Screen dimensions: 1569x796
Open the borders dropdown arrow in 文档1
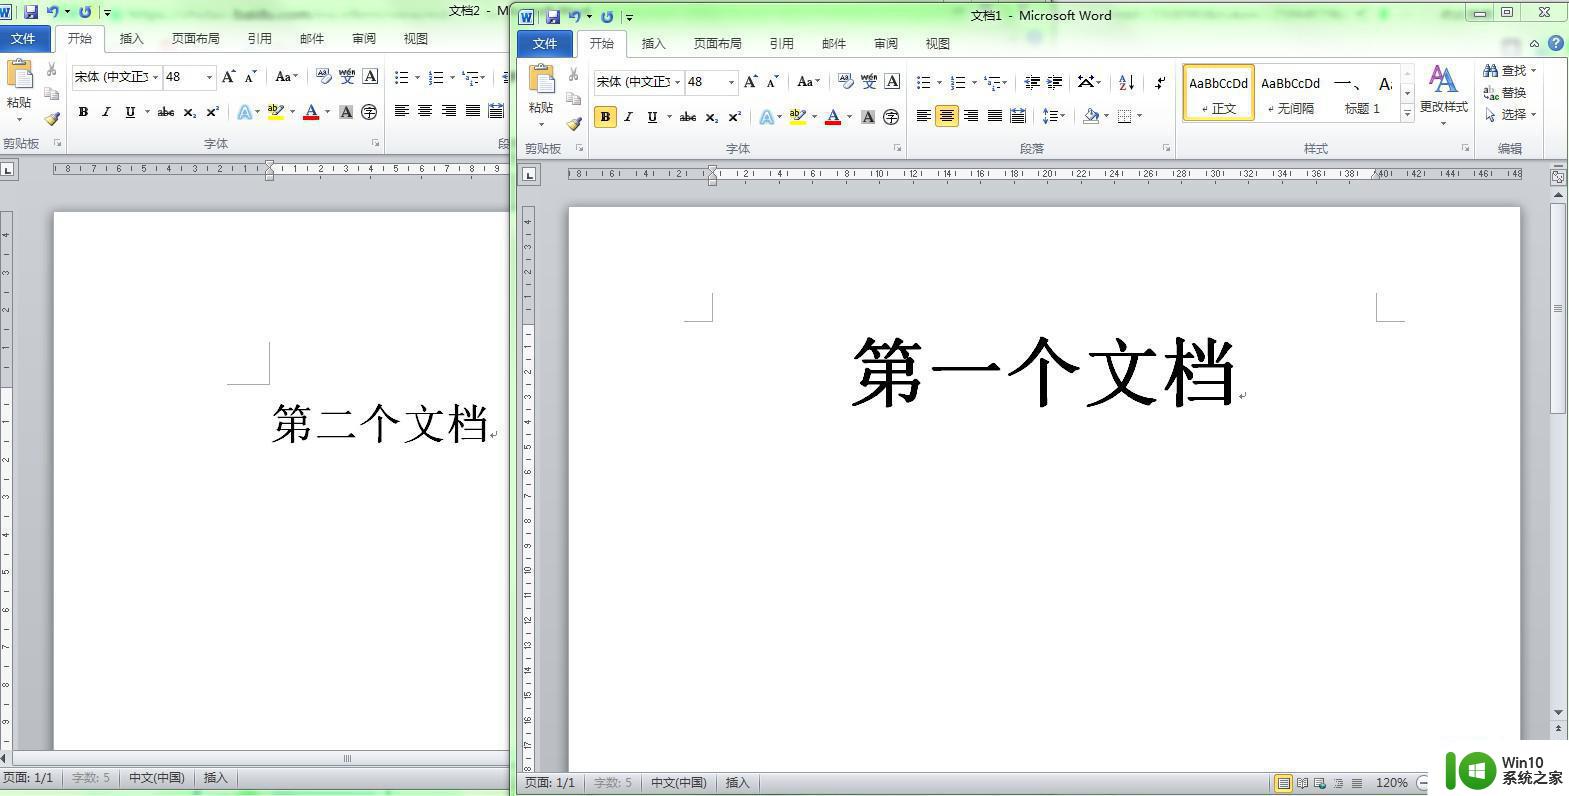(1139, 116)
